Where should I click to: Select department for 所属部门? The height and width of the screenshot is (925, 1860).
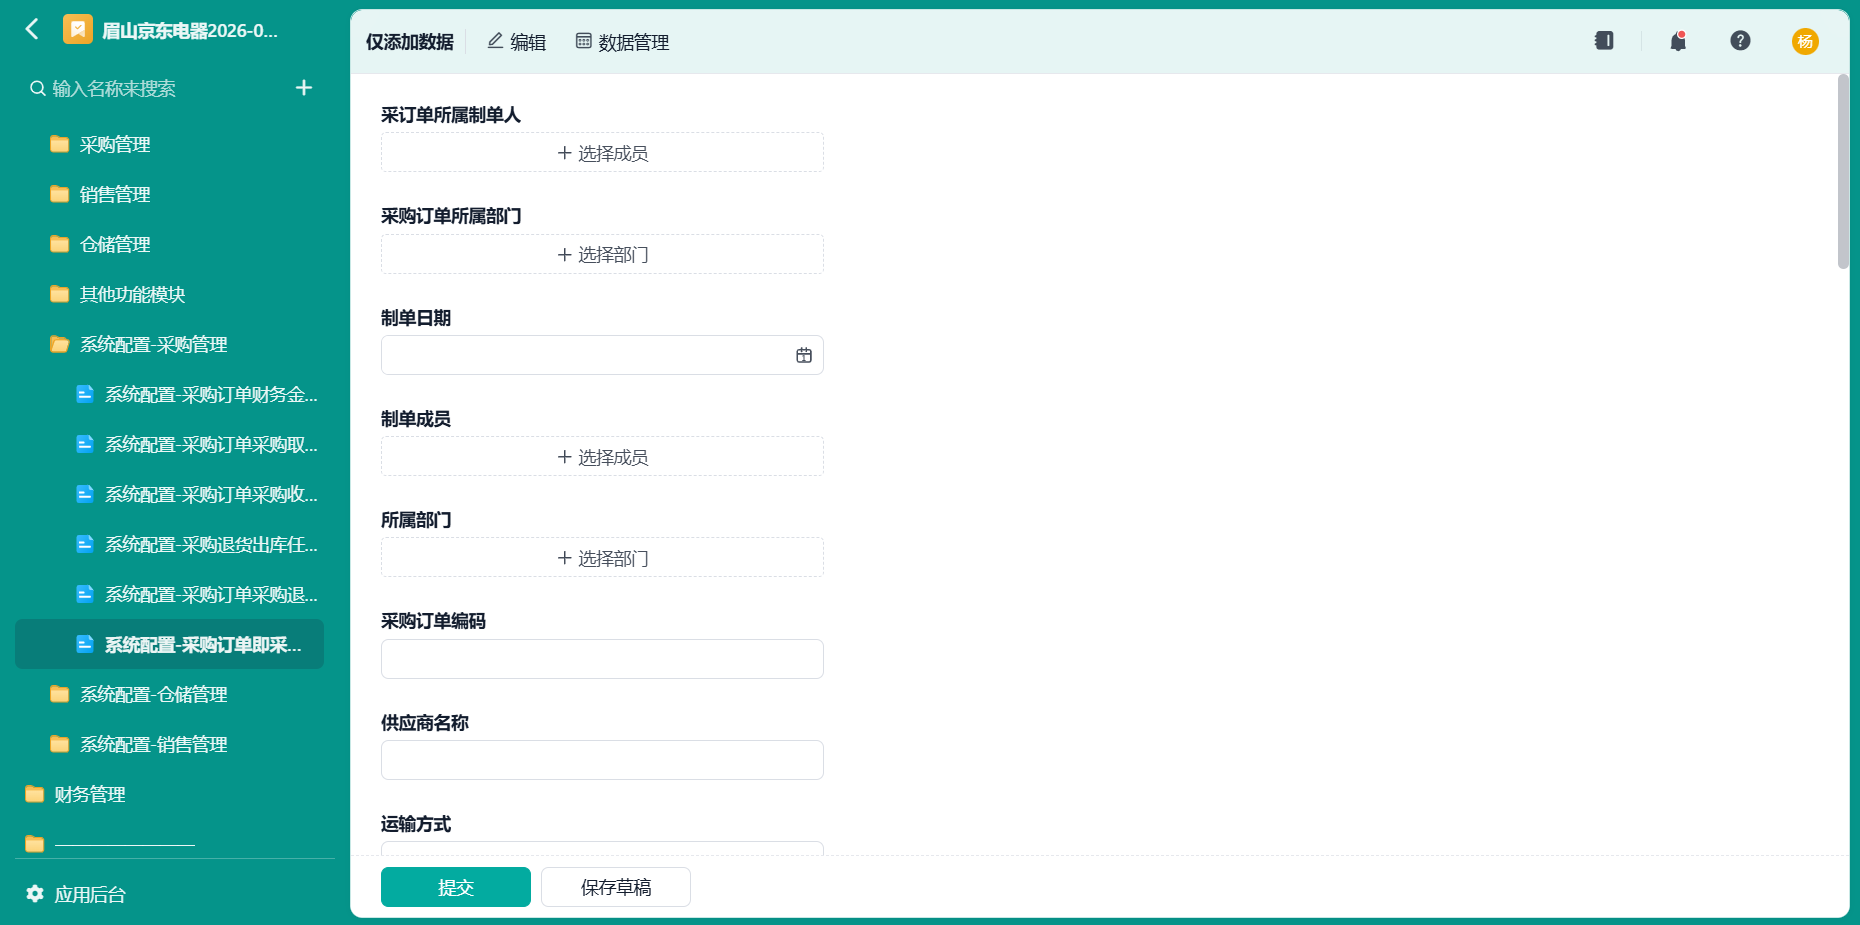602,558
